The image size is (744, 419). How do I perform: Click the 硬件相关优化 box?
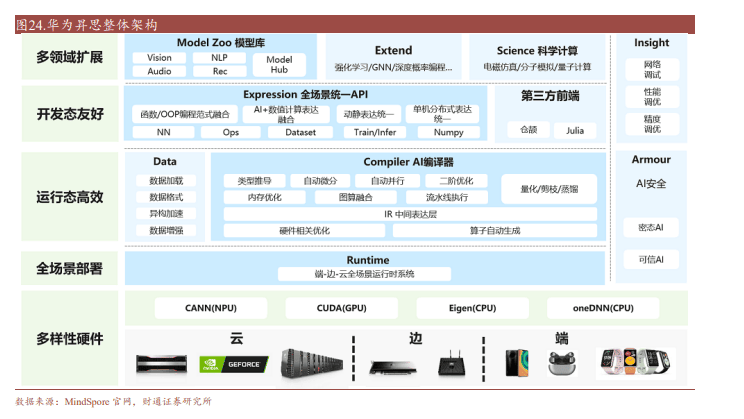click(x=304, y=231)
